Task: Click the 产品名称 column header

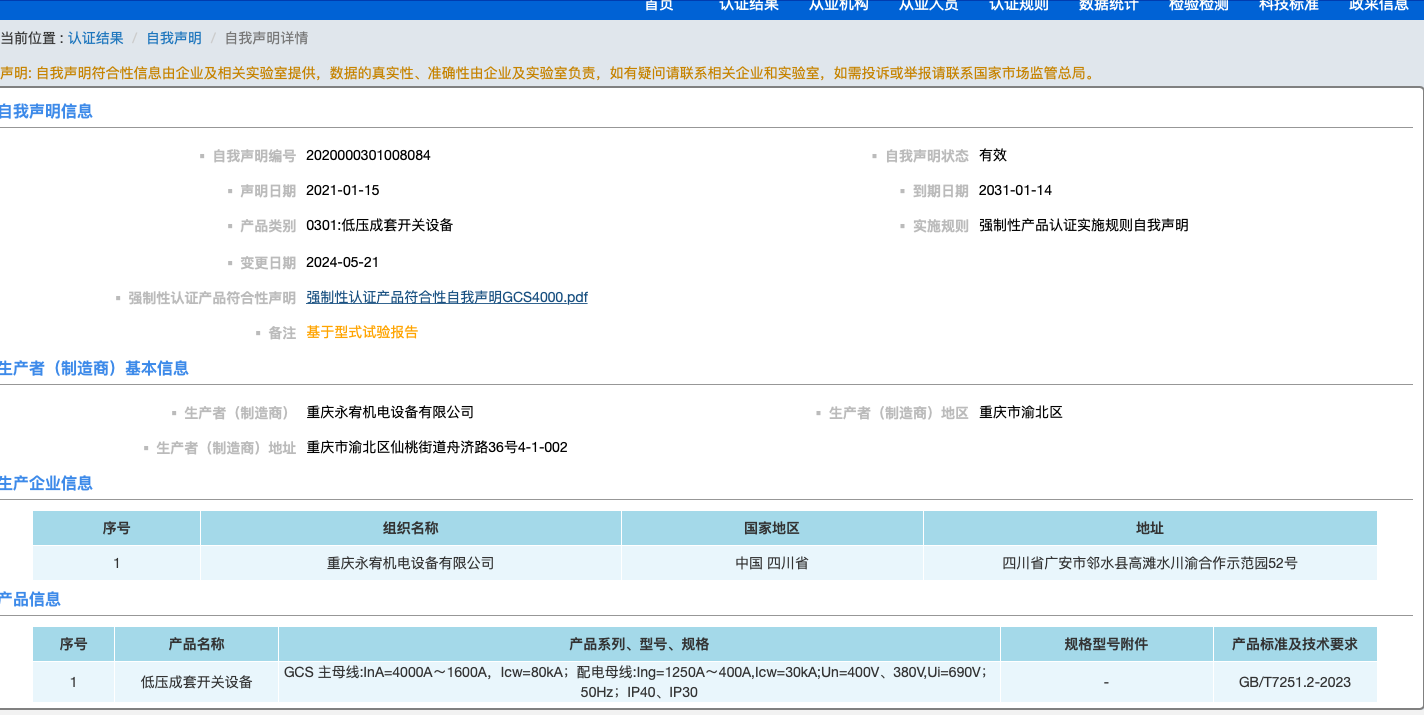Action: [196, 644]
